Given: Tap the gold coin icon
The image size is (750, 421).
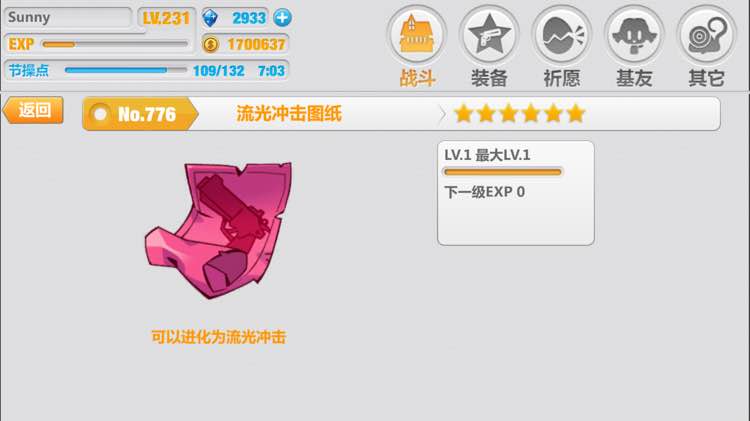Looking at the screenshot, I should (x=210, y=44).
